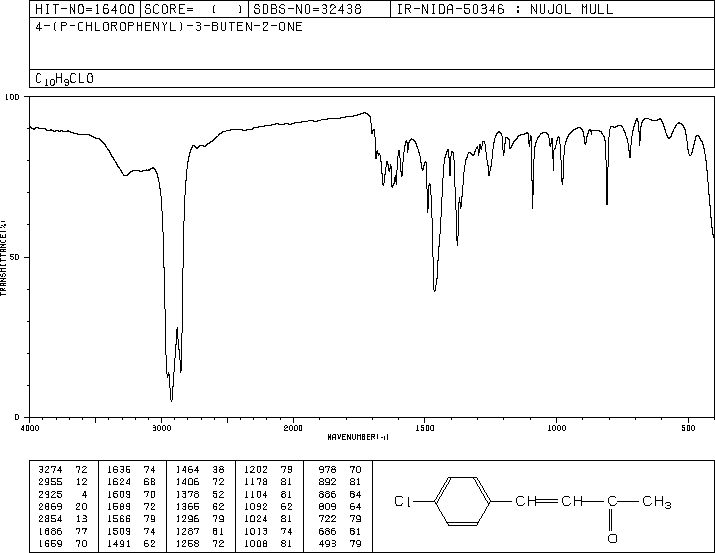
Task: Click the WAVENUMBER axis title
Action: tap(358, 437)
